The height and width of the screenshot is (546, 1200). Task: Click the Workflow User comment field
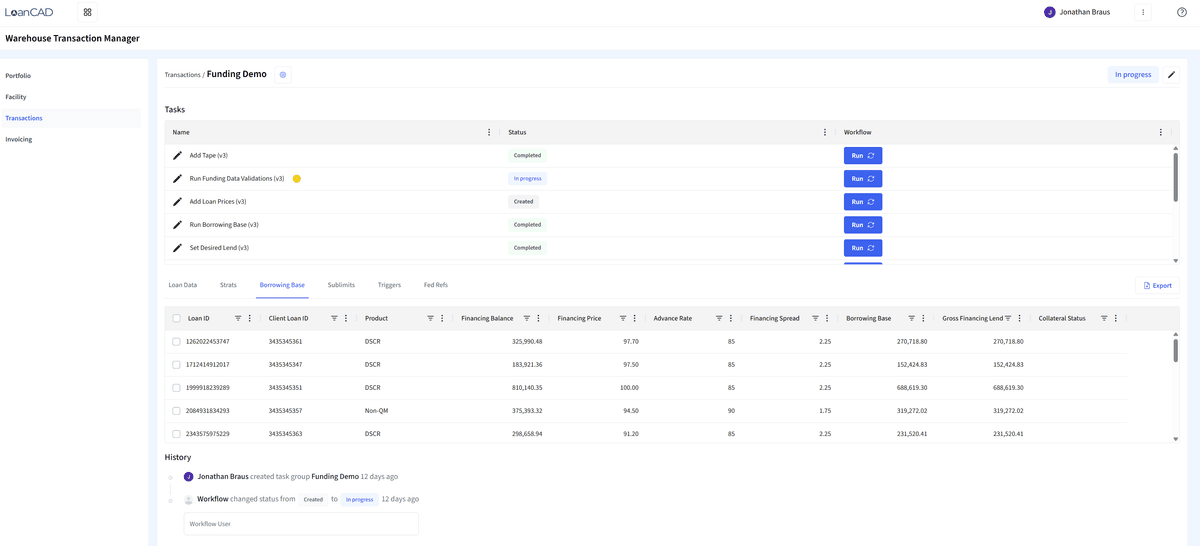click(x=300, y=524)
